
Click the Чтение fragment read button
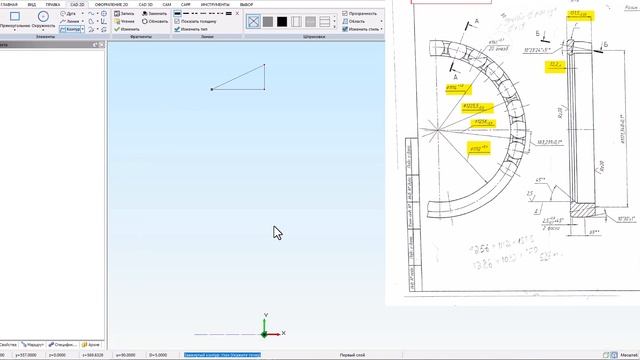[124, 21]
